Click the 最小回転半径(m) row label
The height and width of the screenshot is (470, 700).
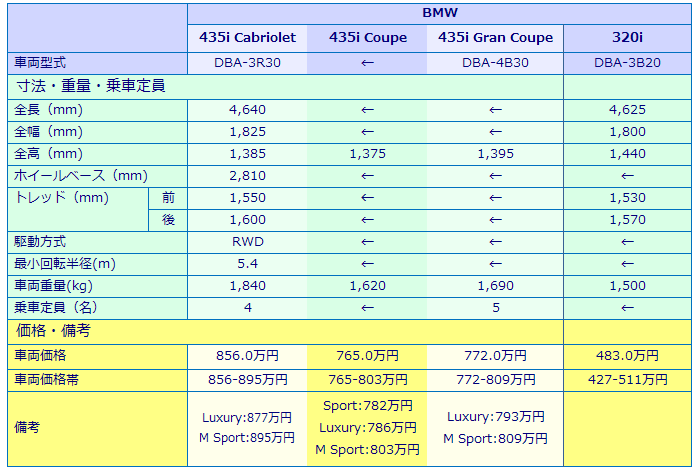click(97, 264)
